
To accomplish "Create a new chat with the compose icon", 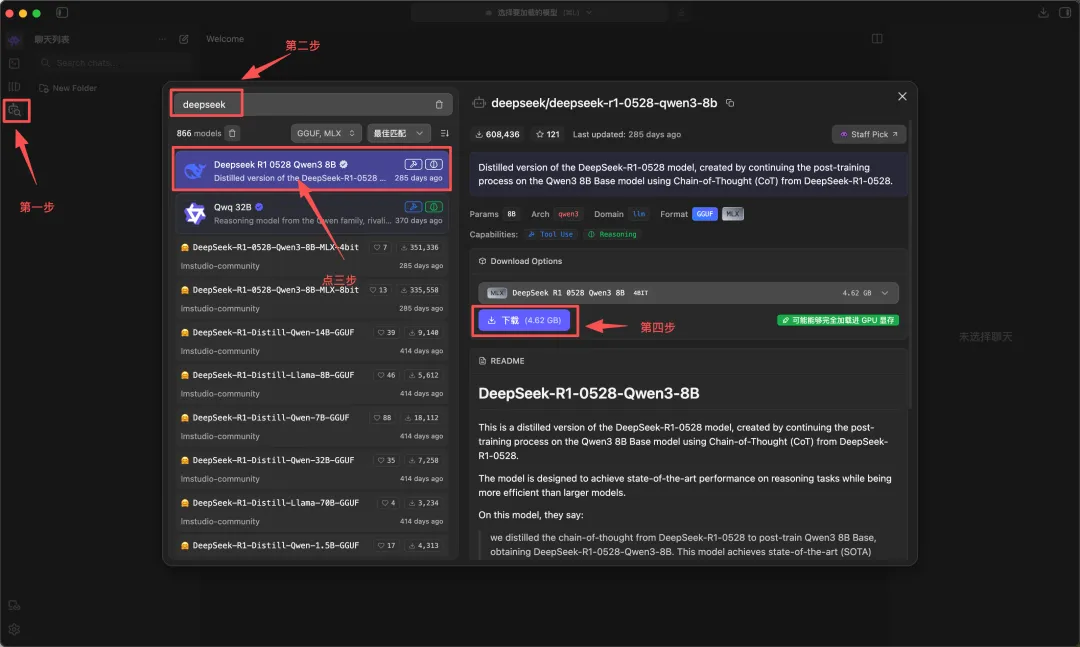I will (x=184, y=39).
